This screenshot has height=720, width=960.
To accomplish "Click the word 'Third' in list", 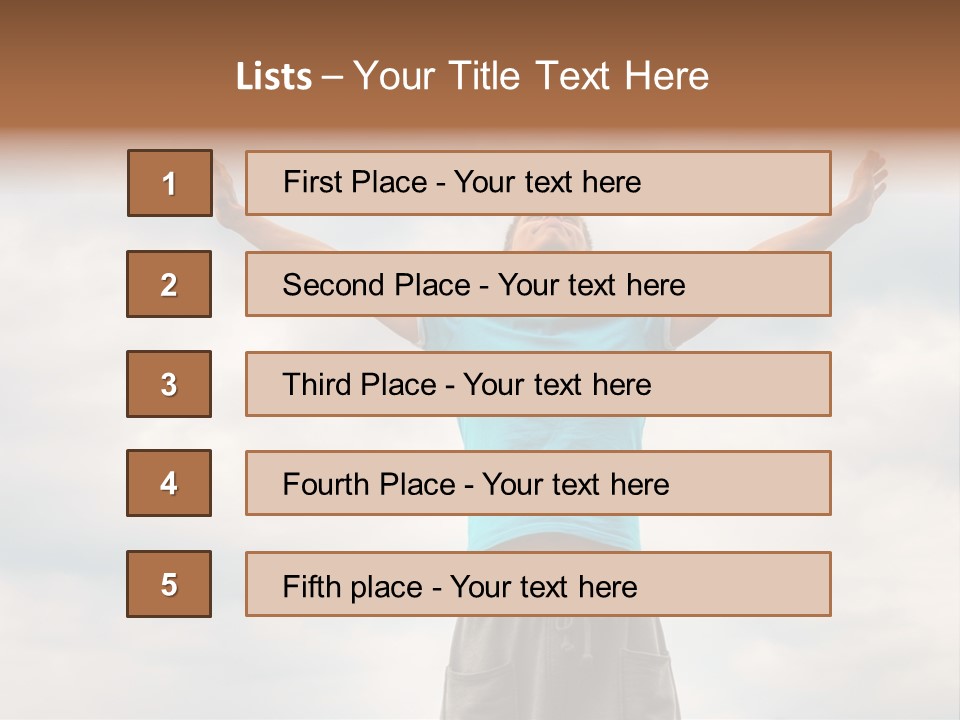I will coord(320,385).
